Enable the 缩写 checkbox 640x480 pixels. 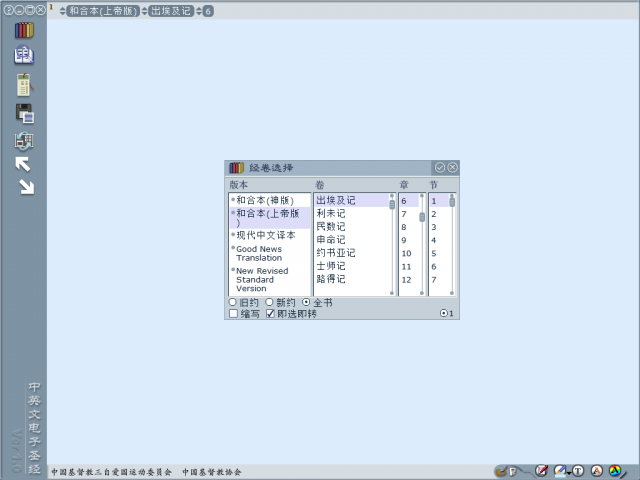tap(233, 313)
